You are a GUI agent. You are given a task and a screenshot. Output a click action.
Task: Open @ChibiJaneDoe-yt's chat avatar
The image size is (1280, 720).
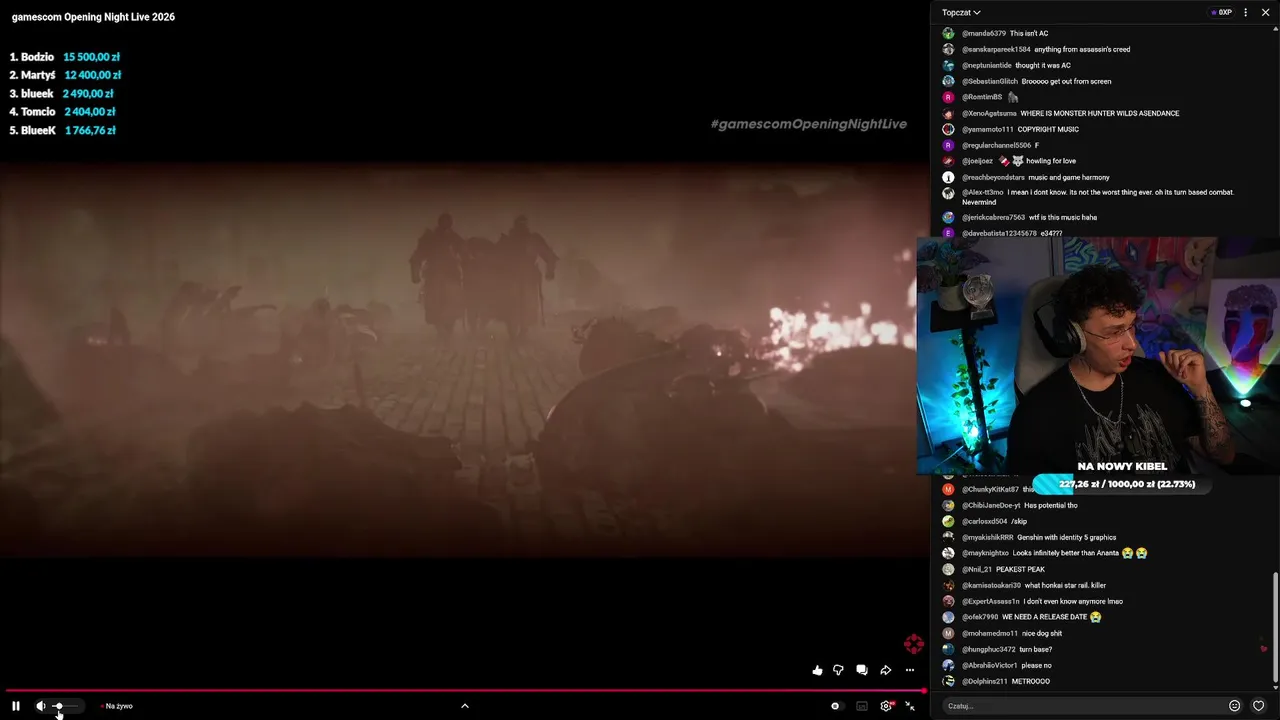[x=949, y=505]
